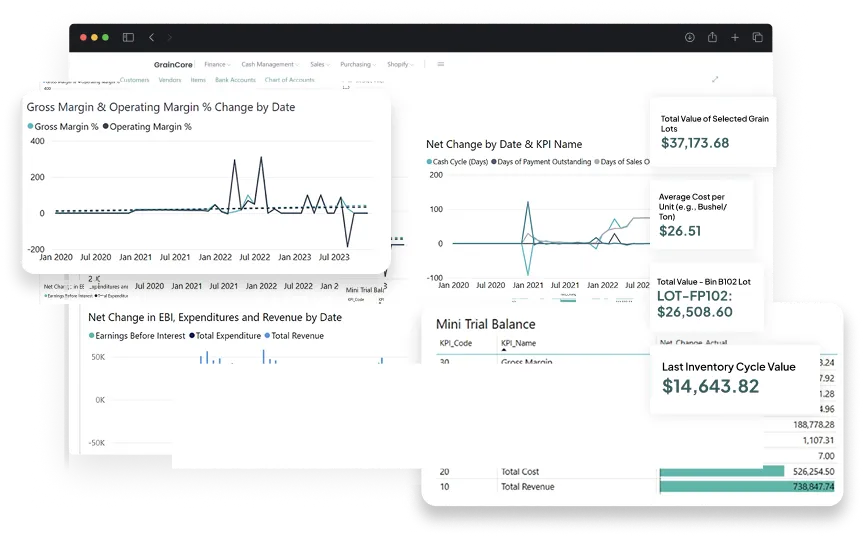
Task: Click the expand page diagonal arrows icon
Action: tap(715, 79)
